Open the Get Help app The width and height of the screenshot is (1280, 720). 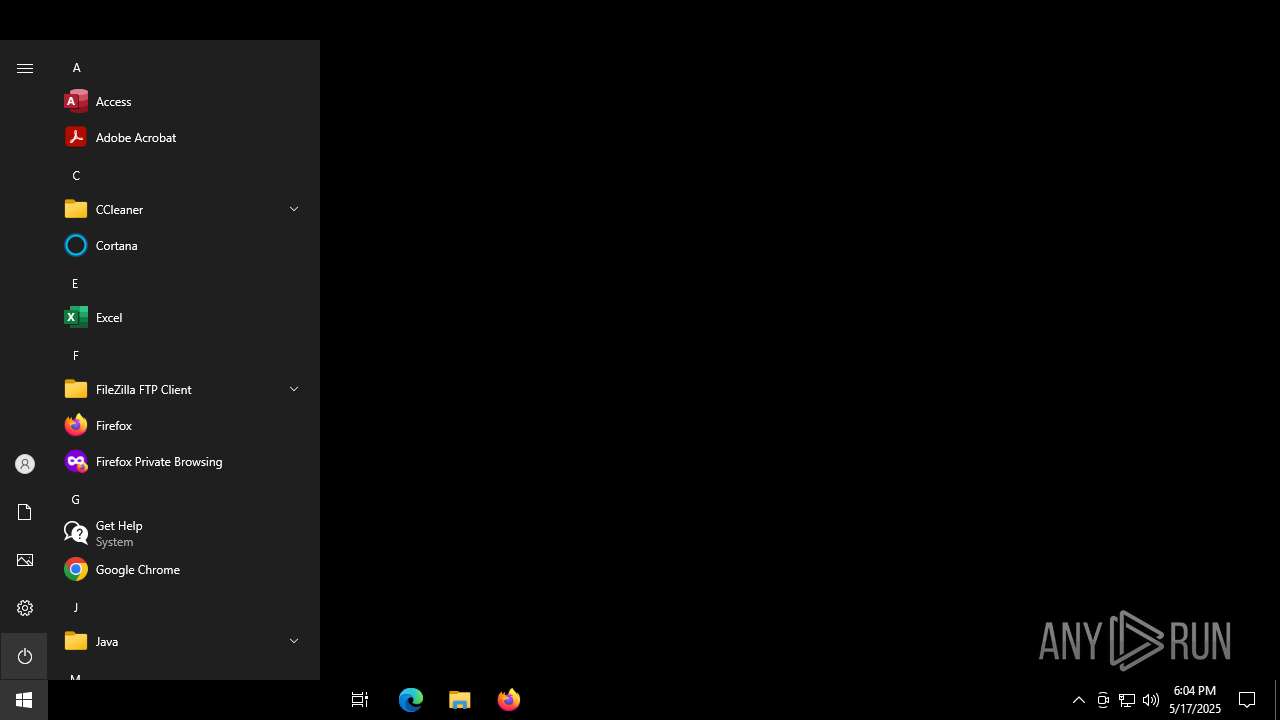point(184,533)
